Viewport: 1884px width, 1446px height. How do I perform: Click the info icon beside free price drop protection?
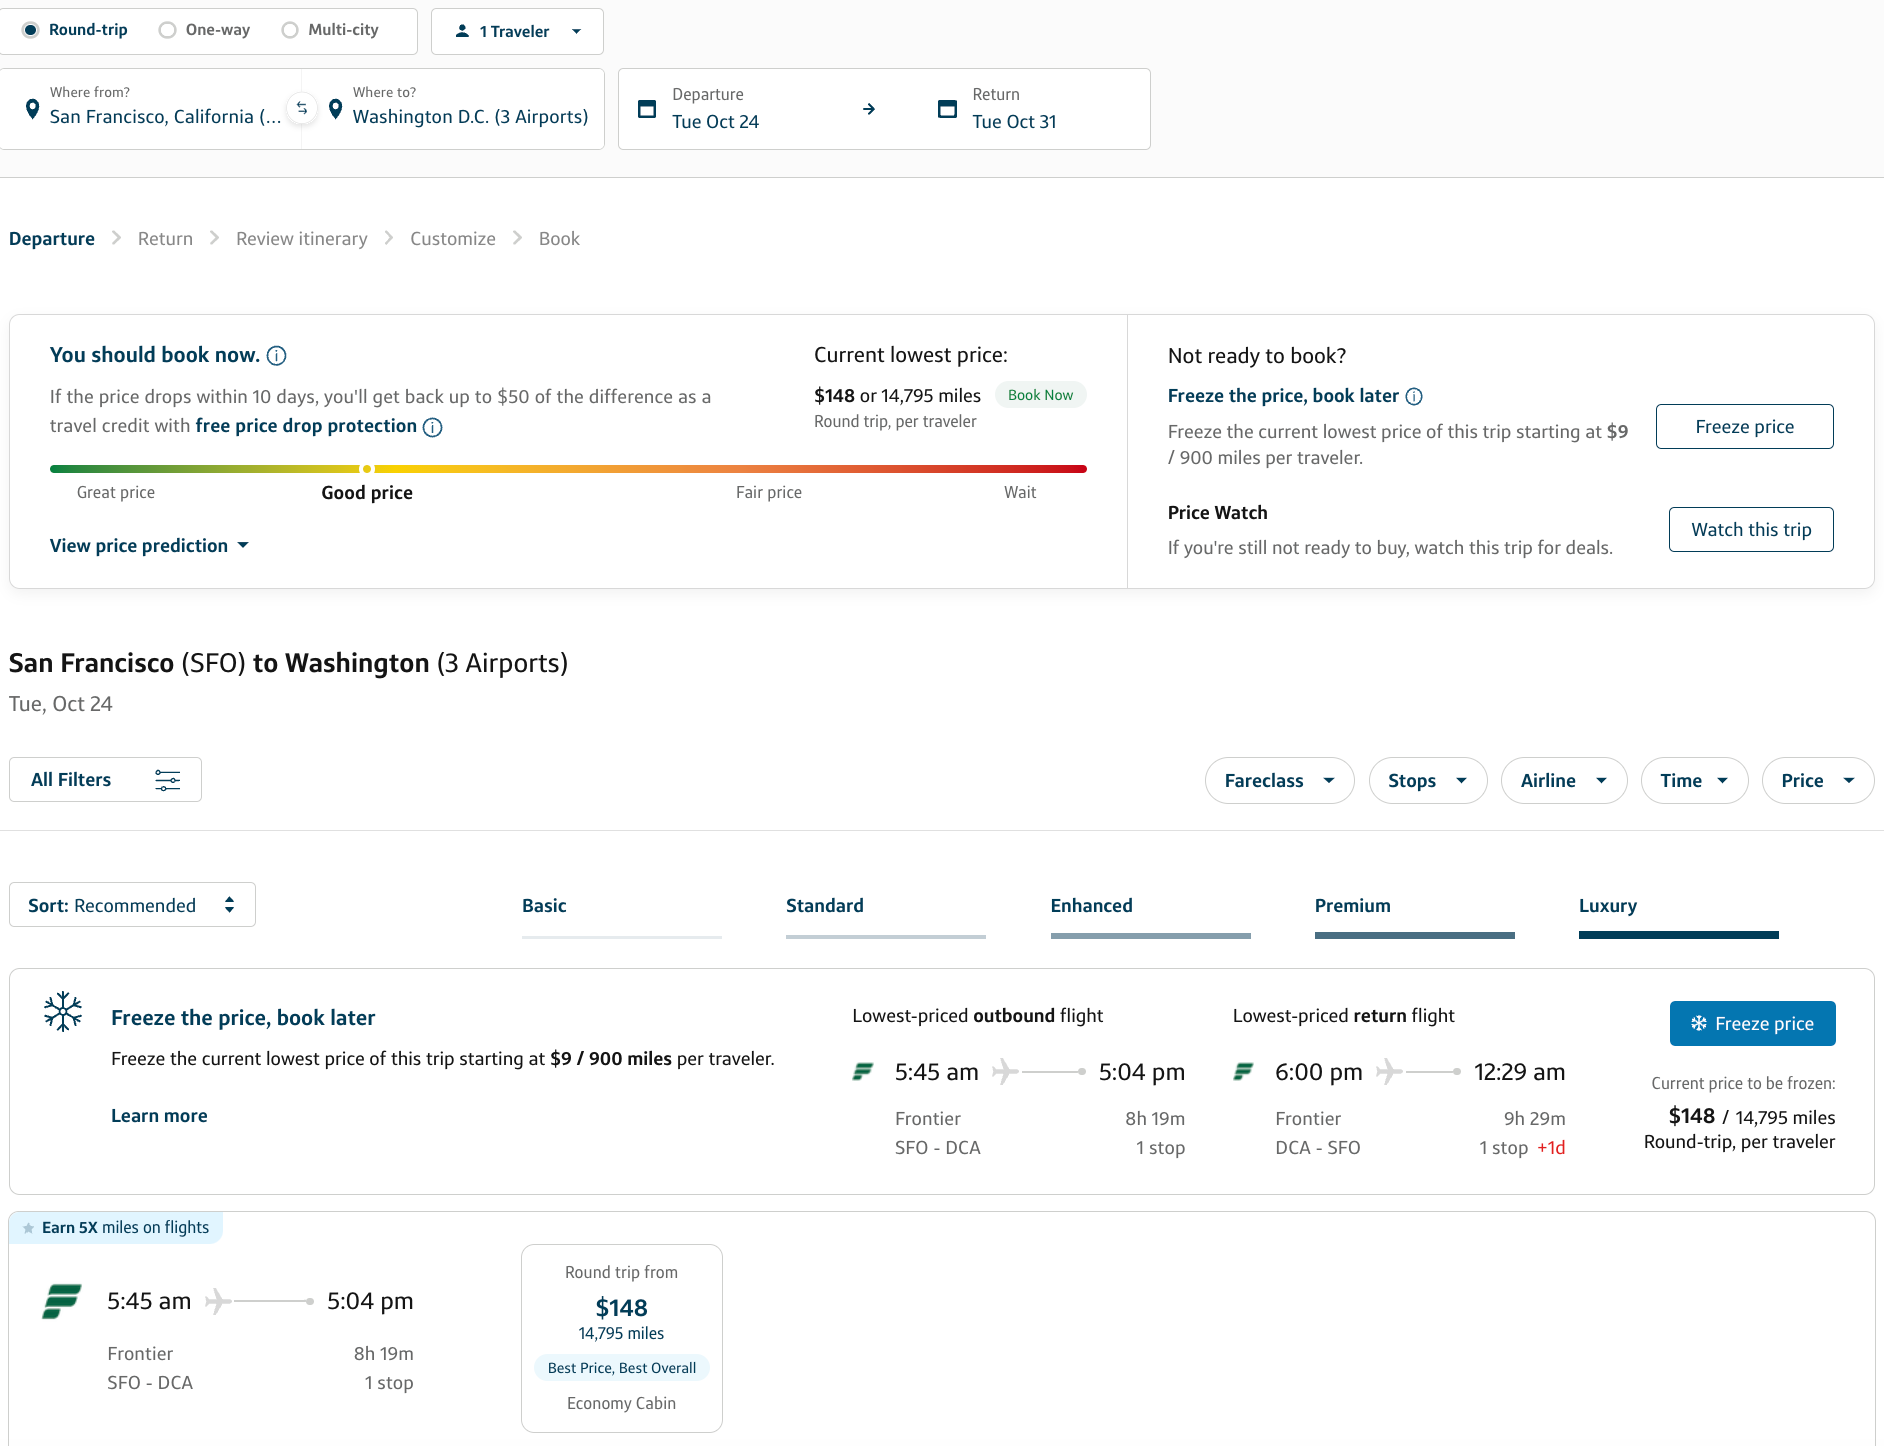432,427
